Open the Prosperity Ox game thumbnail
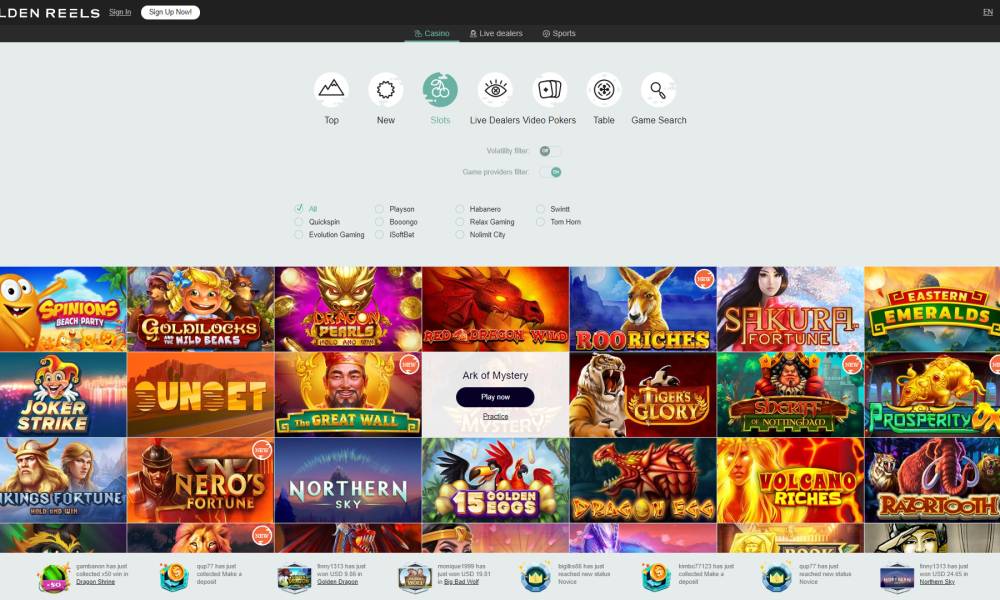Viewport: 1000px width, 600px height. pyautogui.click(x=932, y=395)
